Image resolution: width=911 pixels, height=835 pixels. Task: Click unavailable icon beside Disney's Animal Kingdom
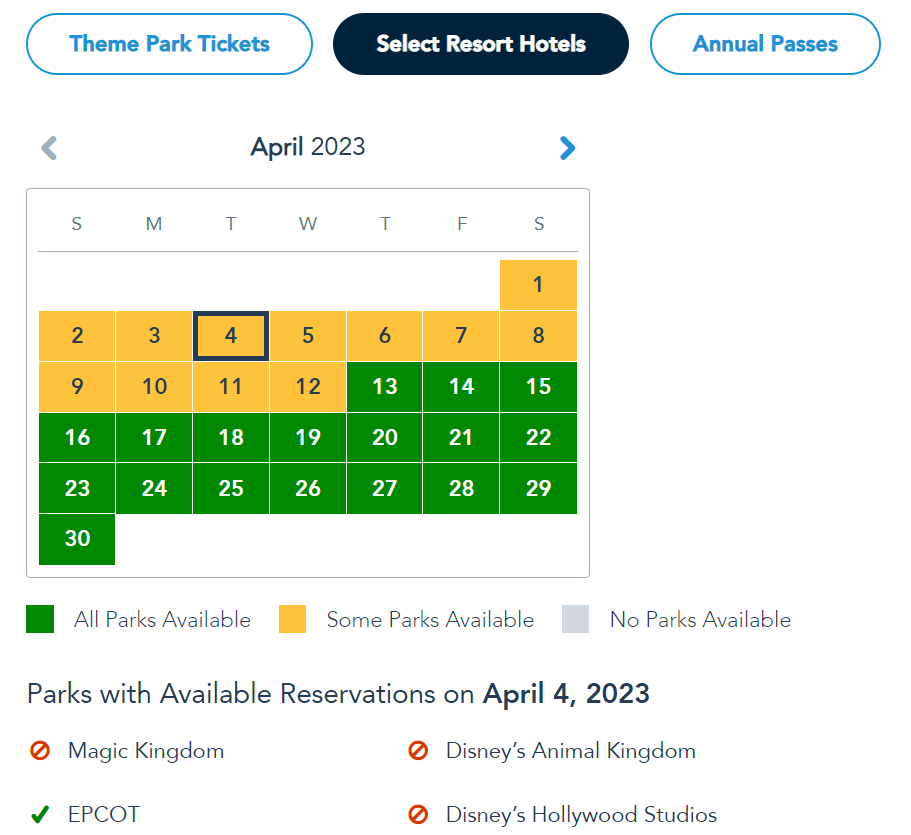418,750
